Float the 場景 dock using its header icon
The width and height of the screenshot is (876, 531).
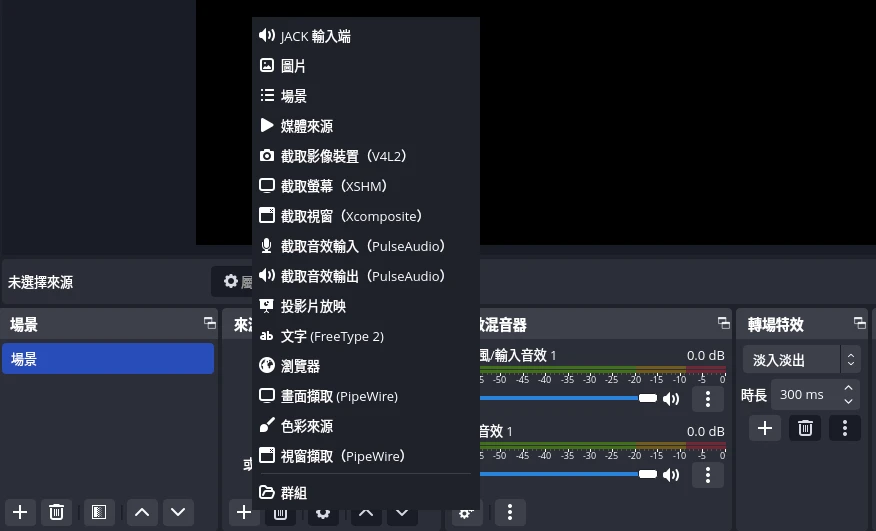(209, 324)
